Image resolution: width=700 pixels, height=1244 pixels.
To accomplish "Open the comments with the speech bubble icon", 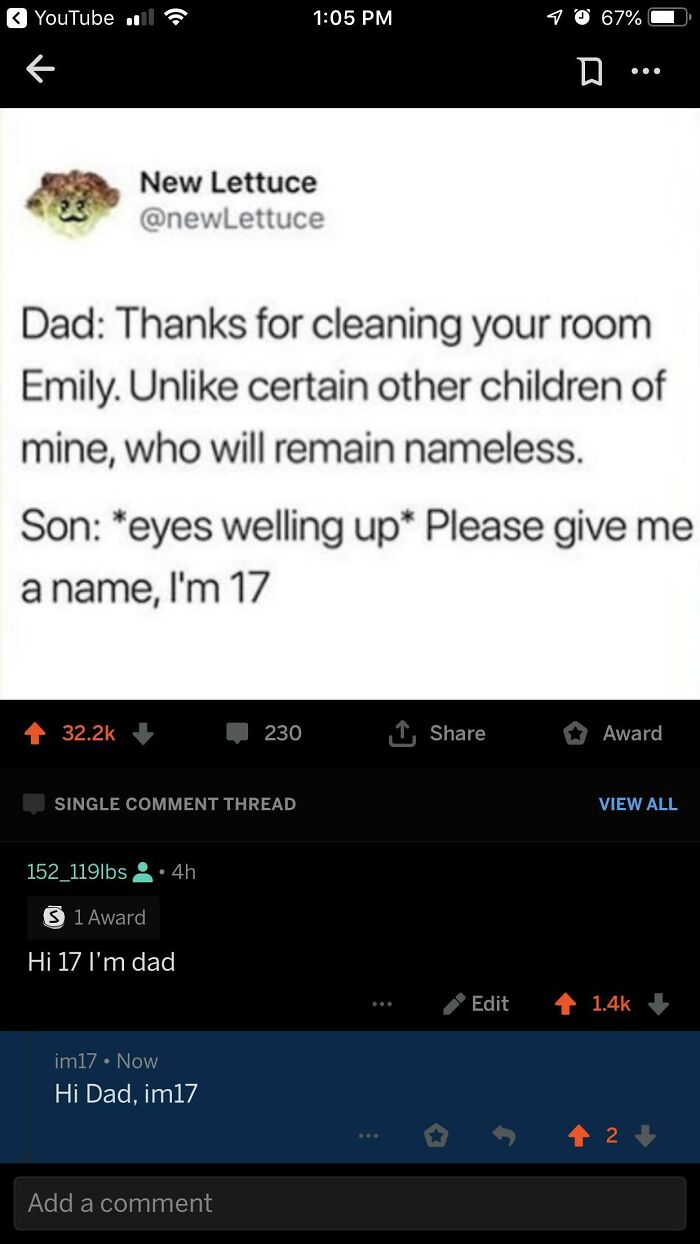I will 237,733.
